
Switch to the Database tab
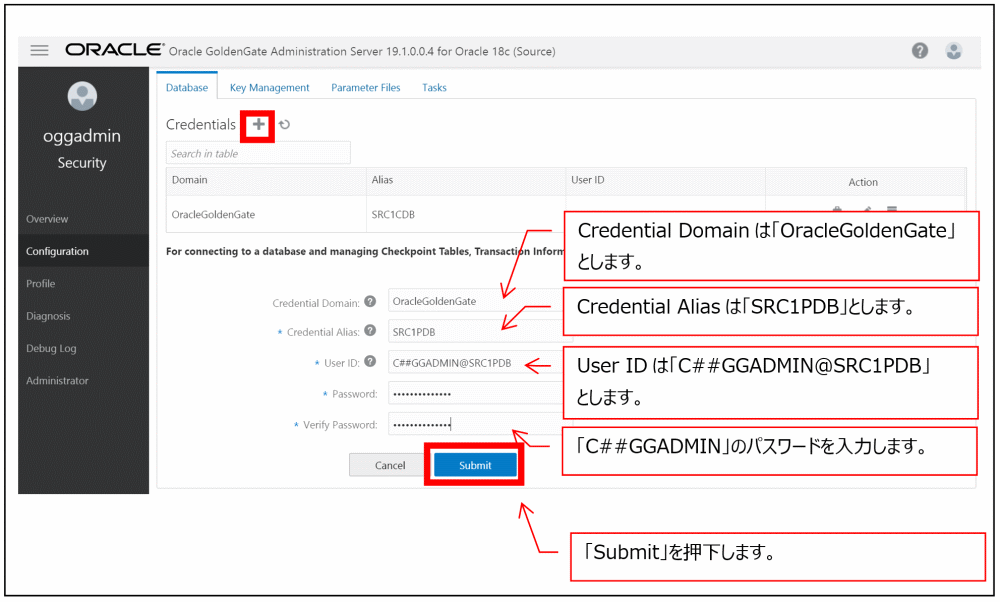tap(187, 87)
